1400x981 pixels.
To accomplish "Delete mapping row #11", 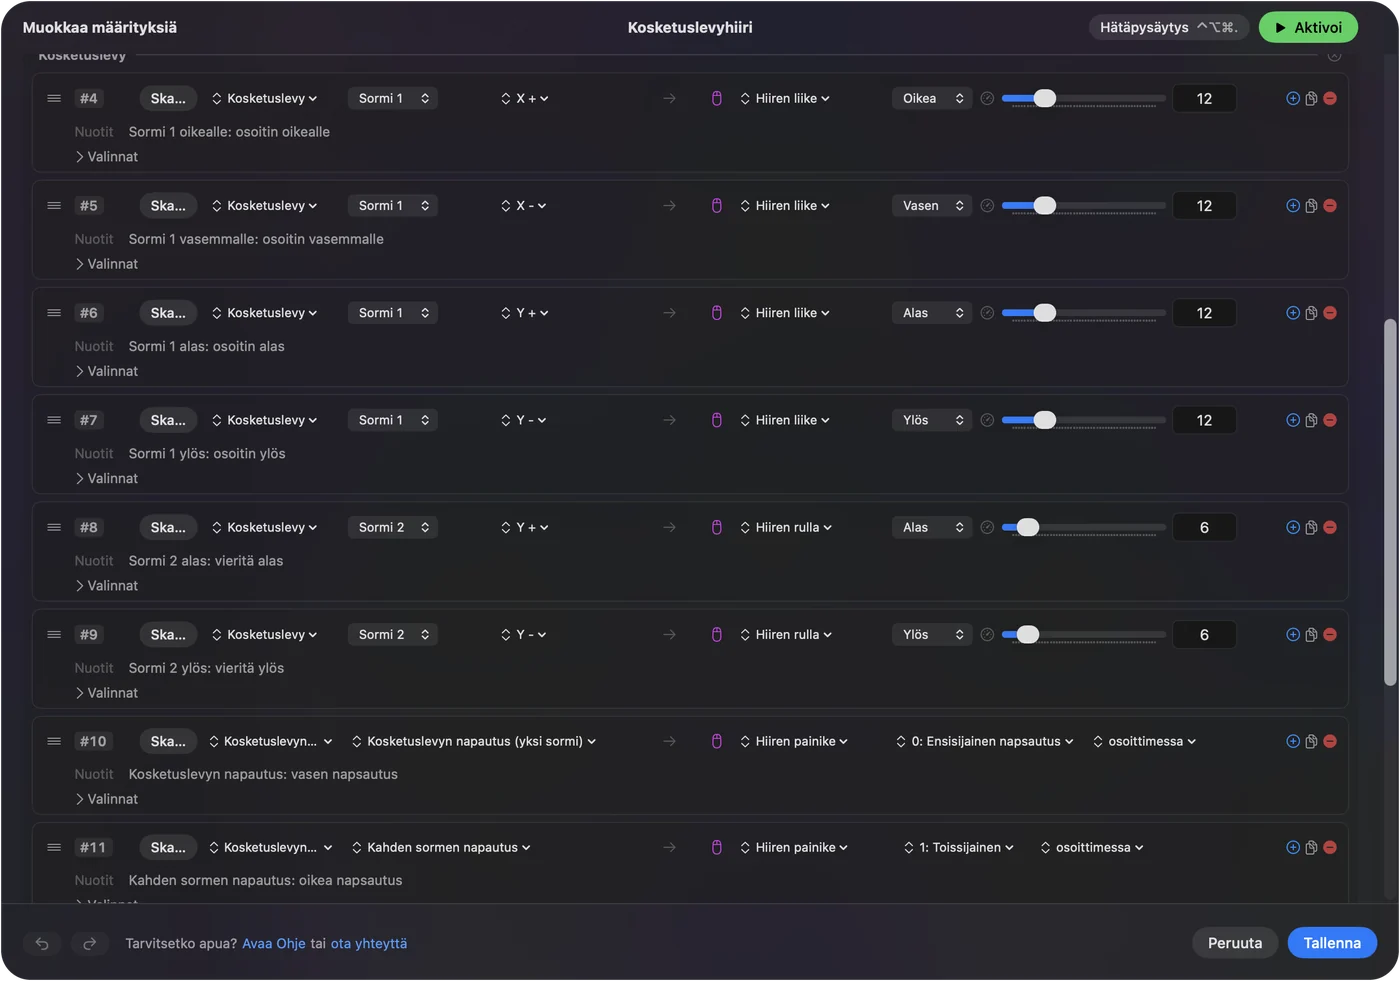I will tap(1330, 847).
